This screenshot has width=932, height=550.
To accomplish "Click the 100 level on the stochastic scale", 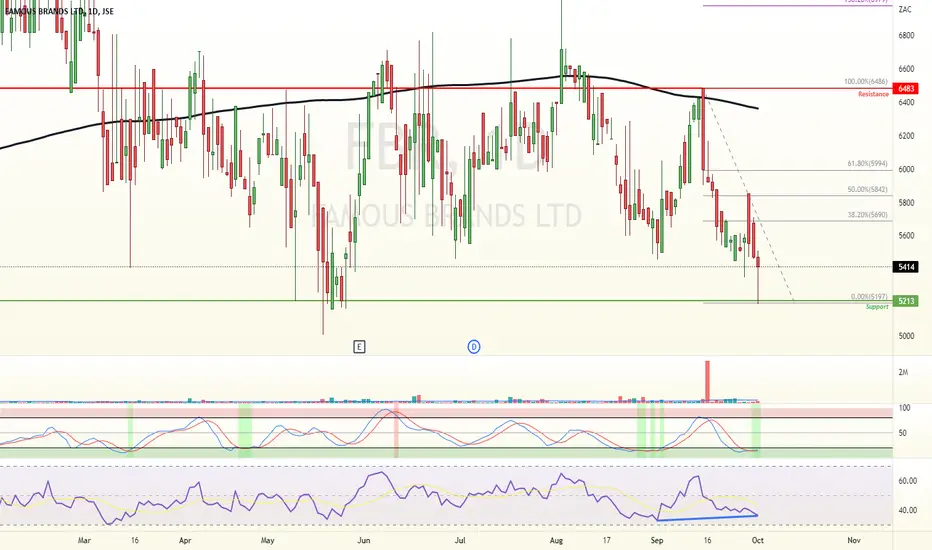I will [x=905, y=408].
